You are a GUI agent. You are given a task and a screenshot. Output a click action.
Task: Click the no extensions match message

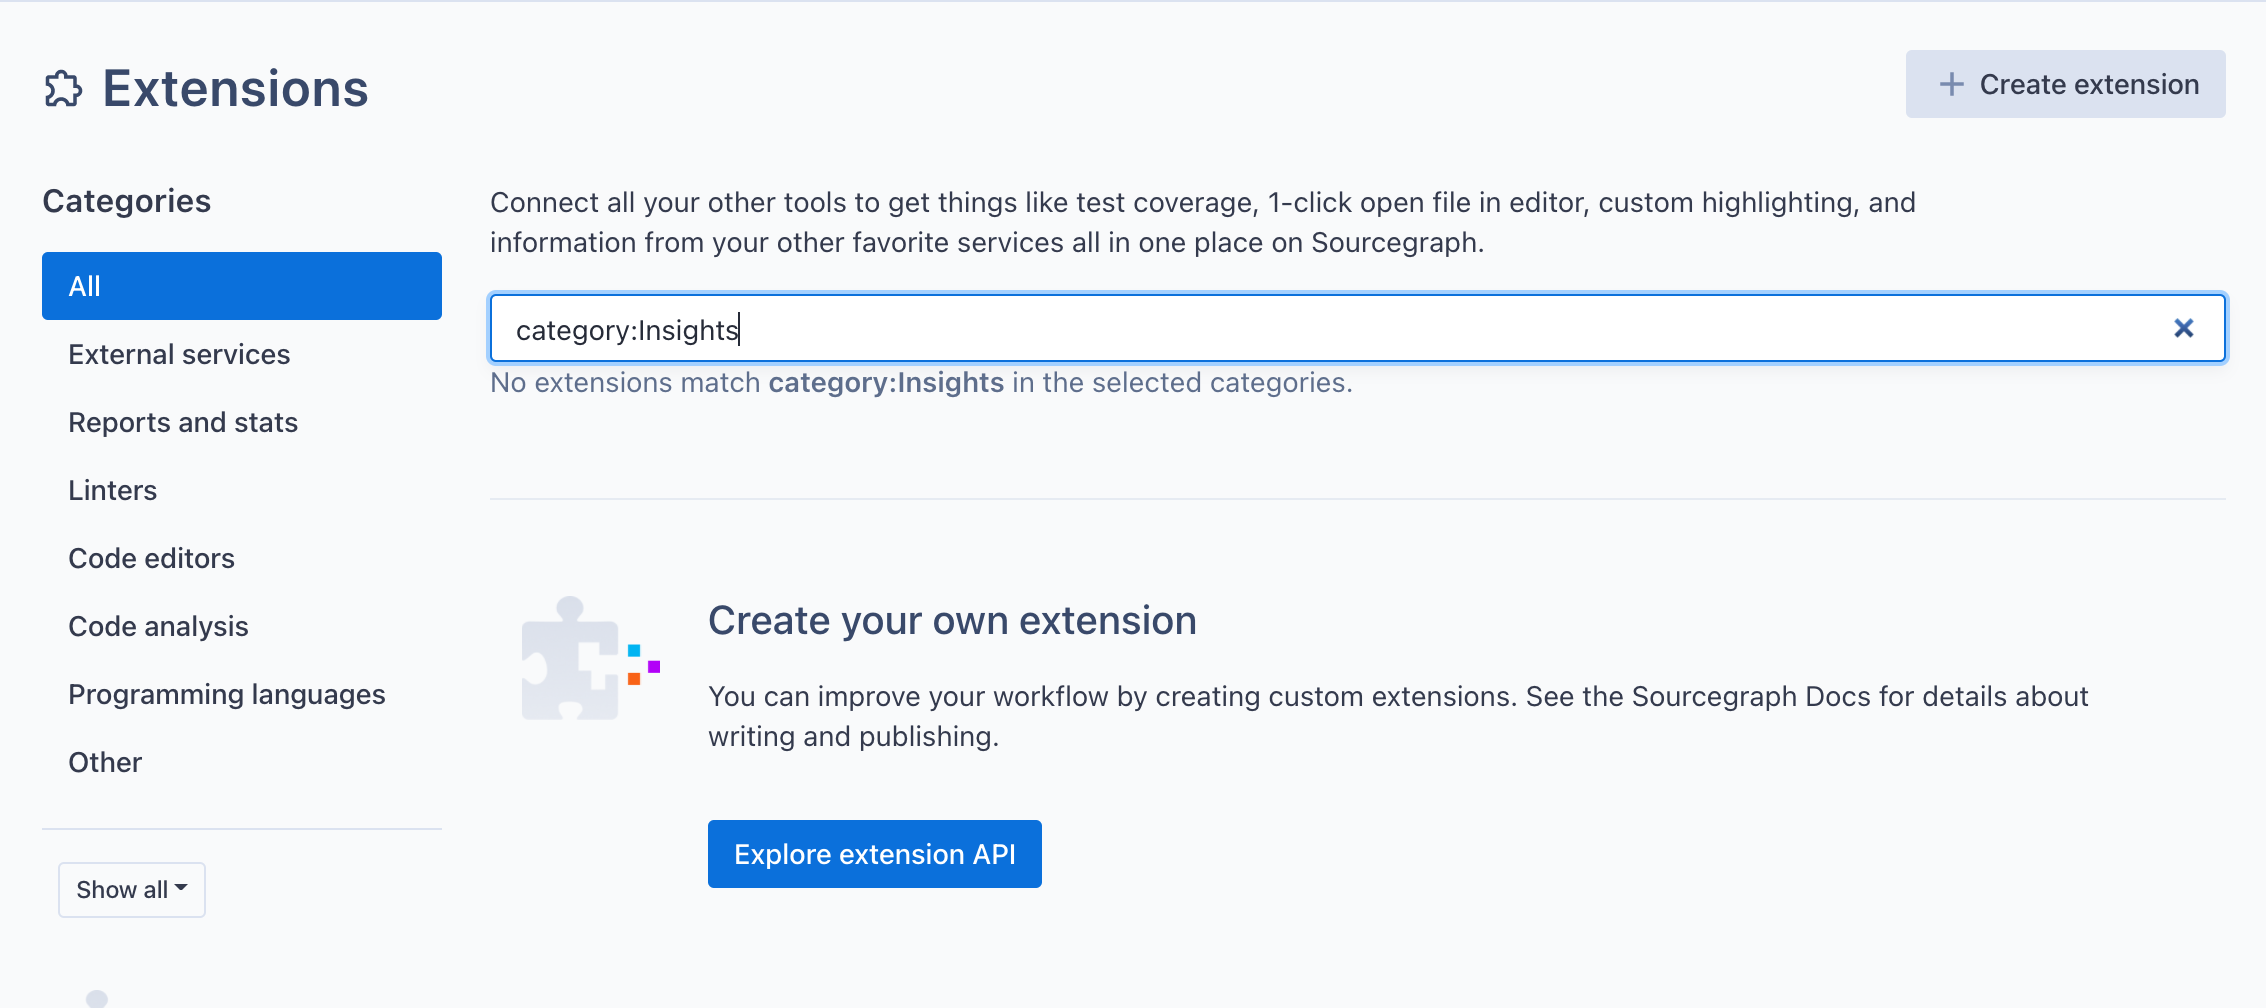point(920,383)
